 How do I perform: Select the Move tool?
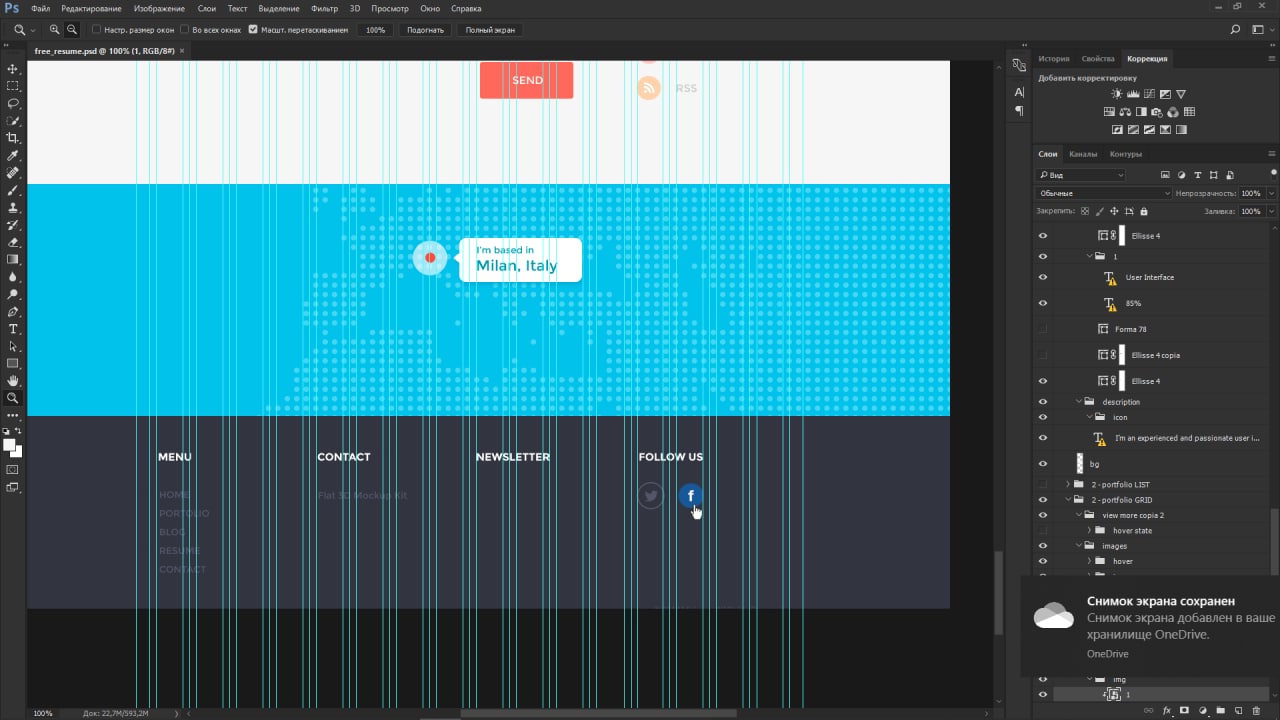point(13,69)
